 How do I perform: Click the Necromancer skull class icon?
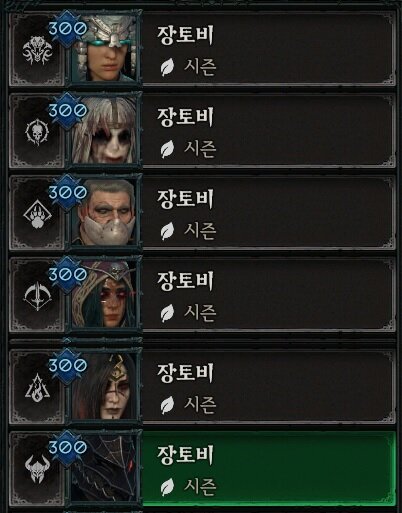pyautogui.click(x=37, y=132)
